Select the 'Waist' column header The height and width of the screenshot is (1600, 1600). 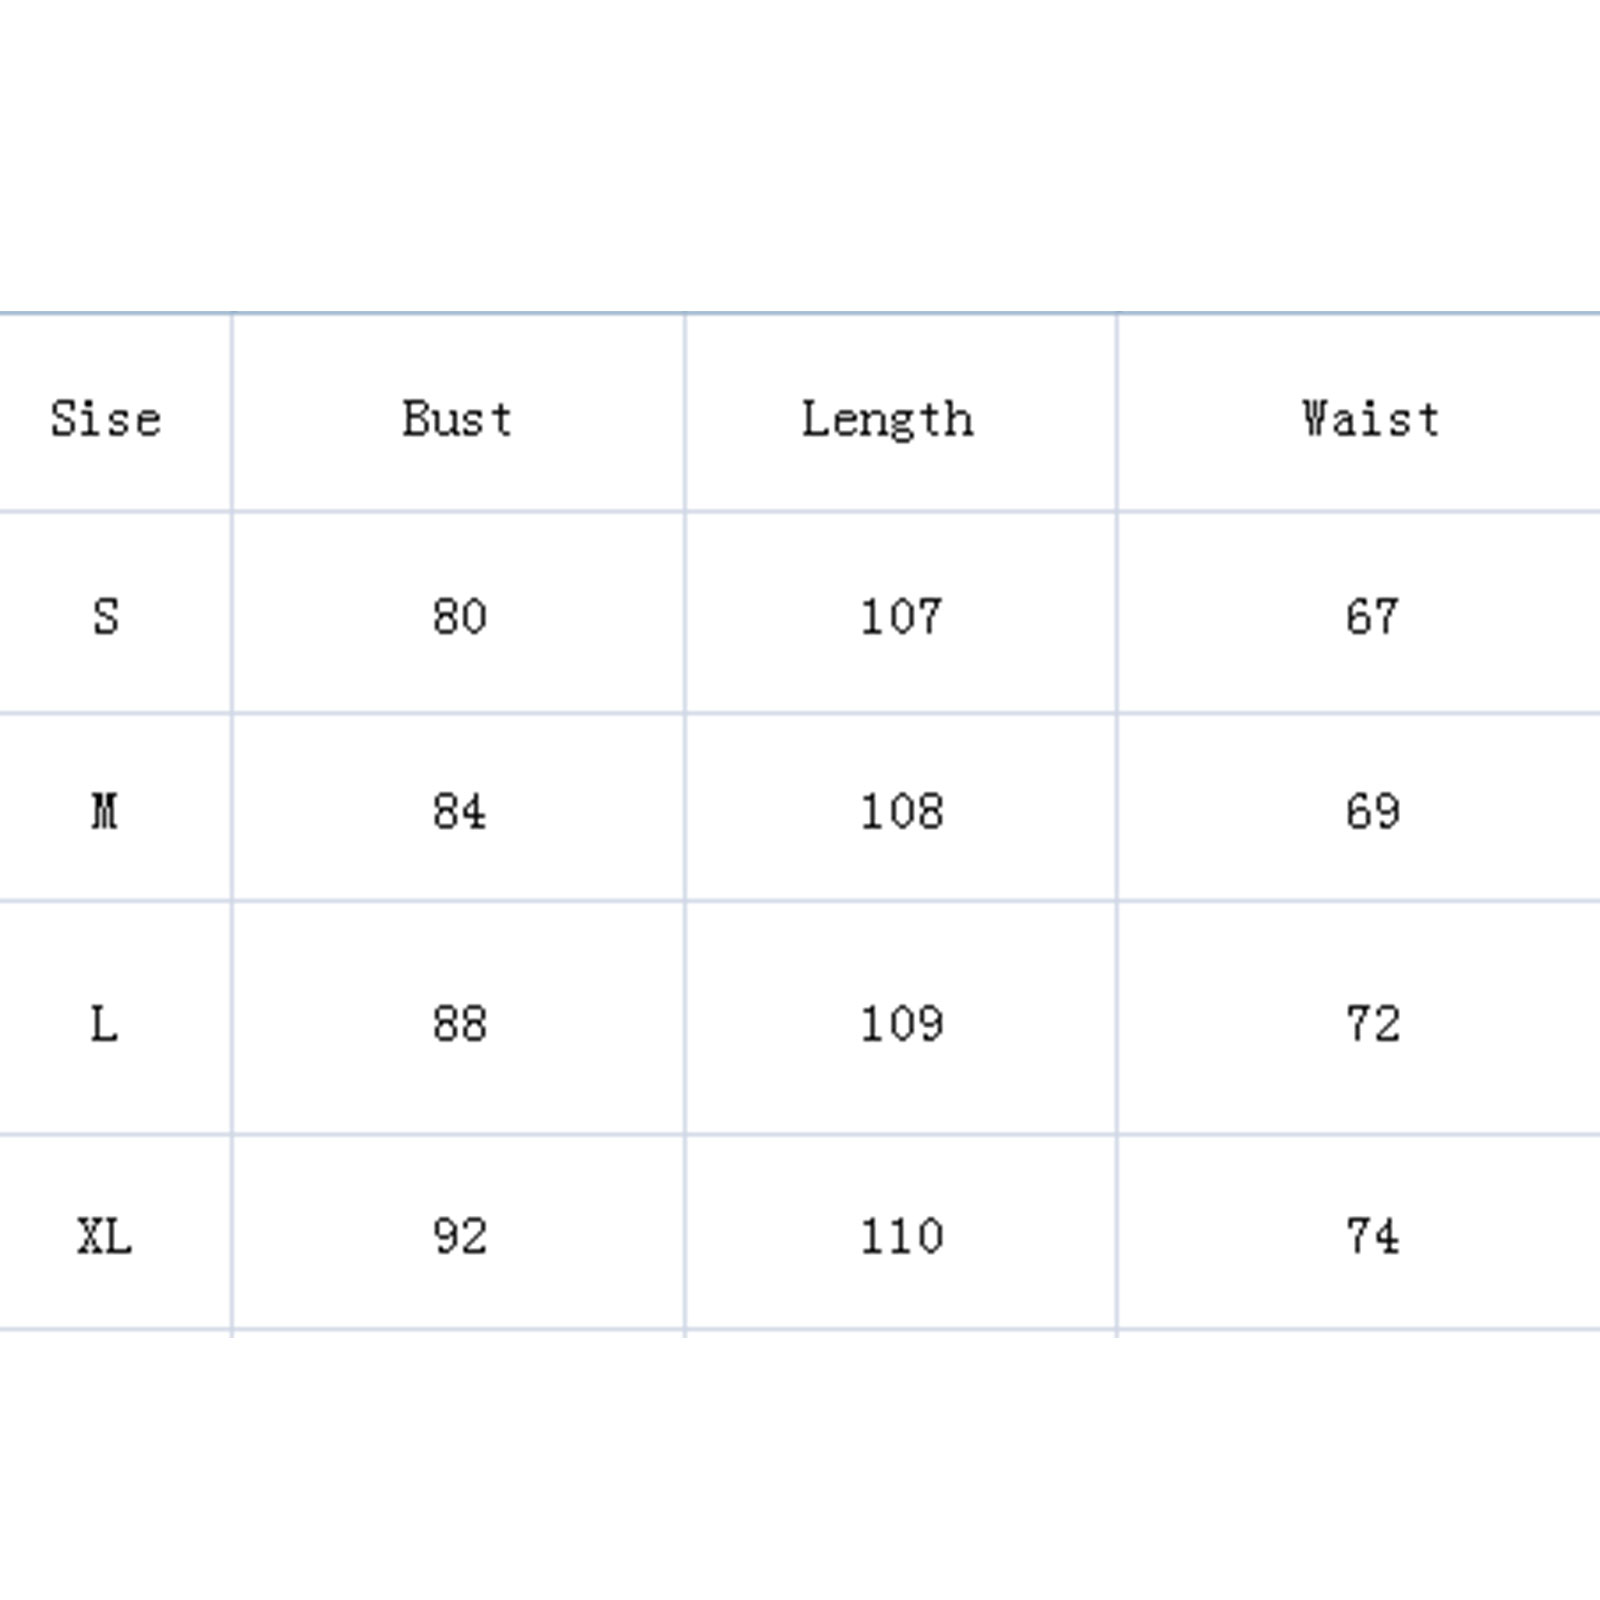[1371, 418]
